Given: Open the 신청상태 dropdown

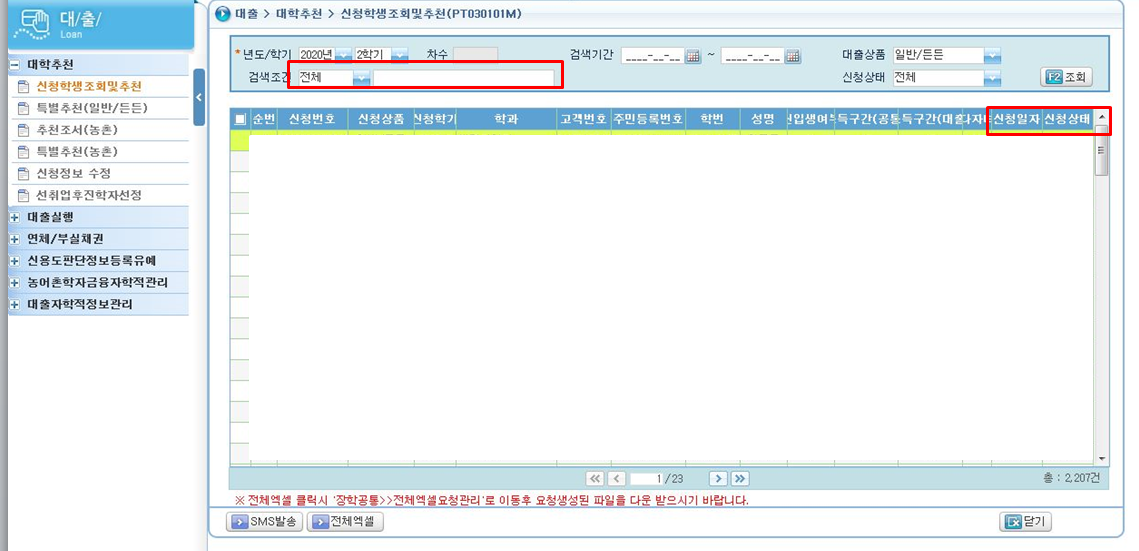Looking at the screenshot, I should tap(991, 78).
